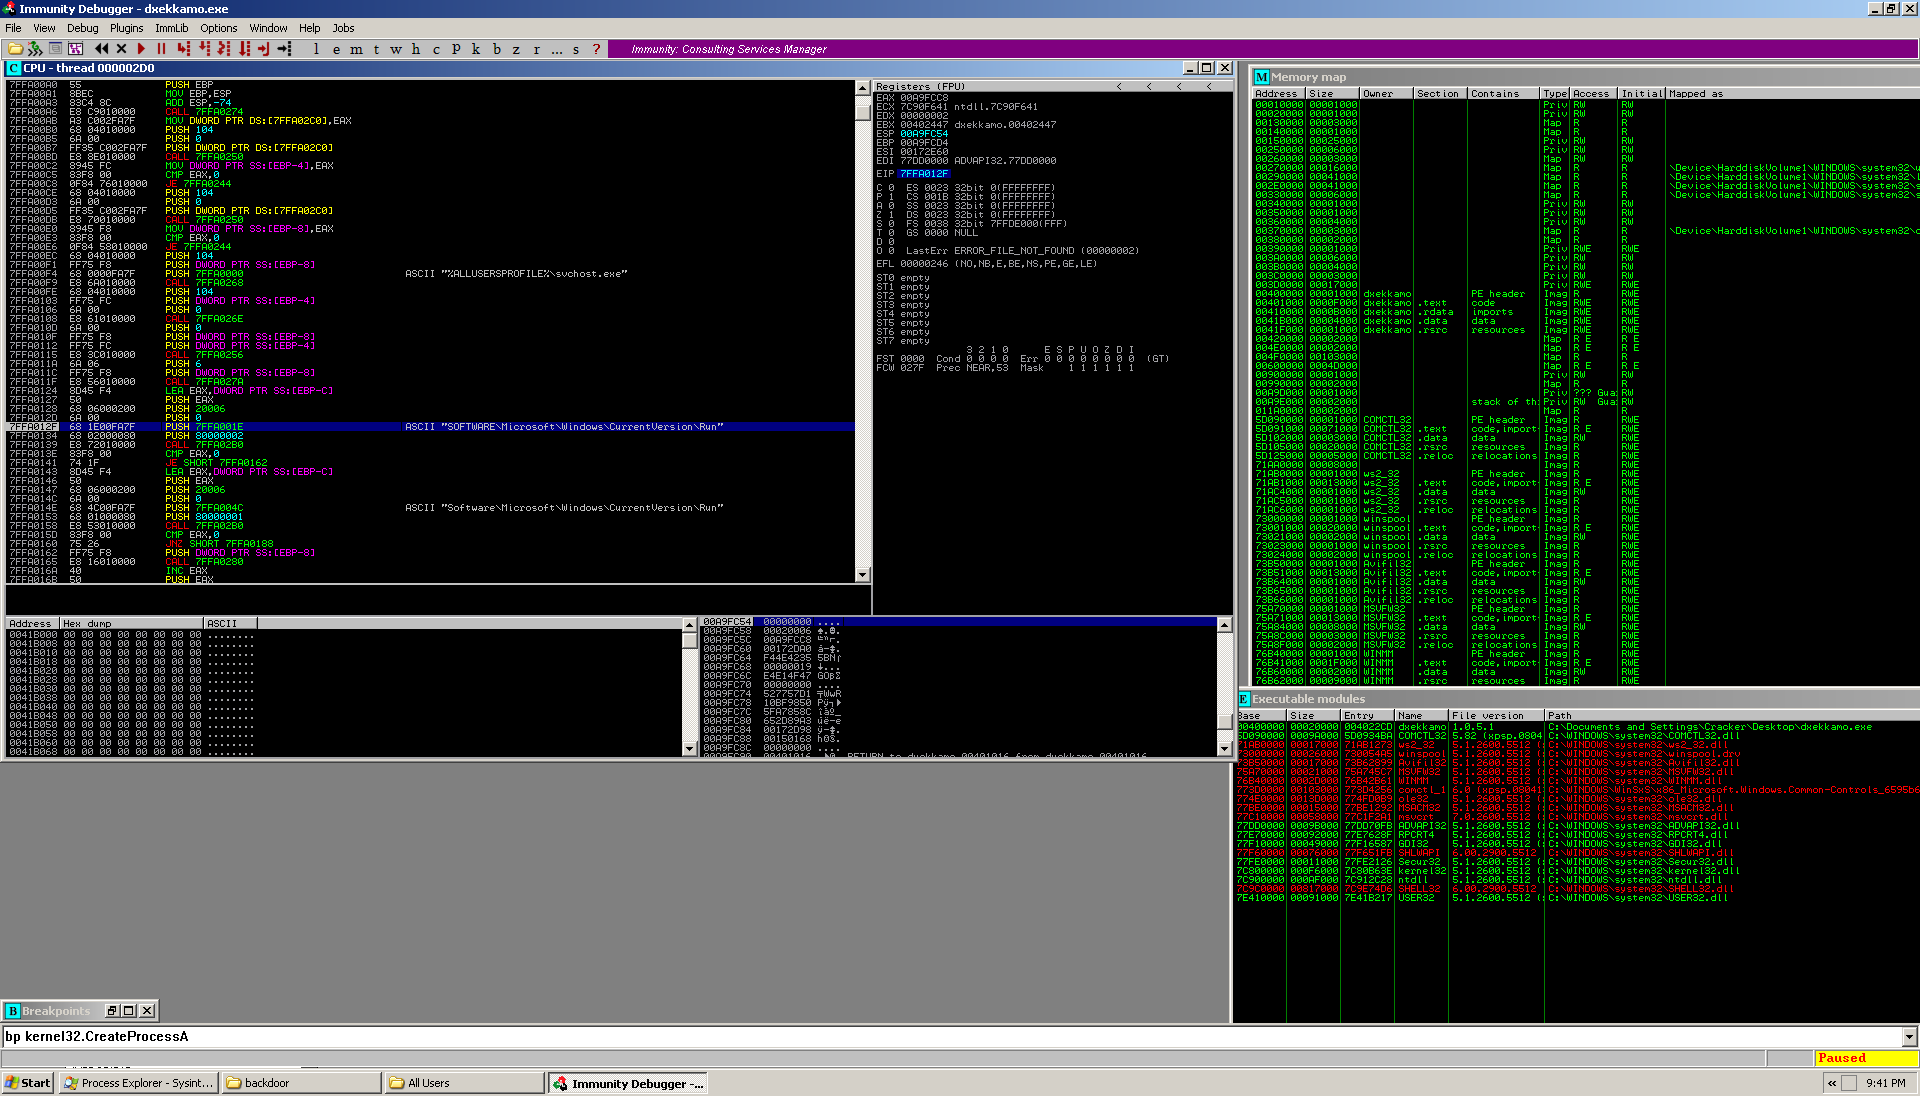Click the stack pane scroll-down arrow
1920x1096 pixels.
[x=1224, y=748]
